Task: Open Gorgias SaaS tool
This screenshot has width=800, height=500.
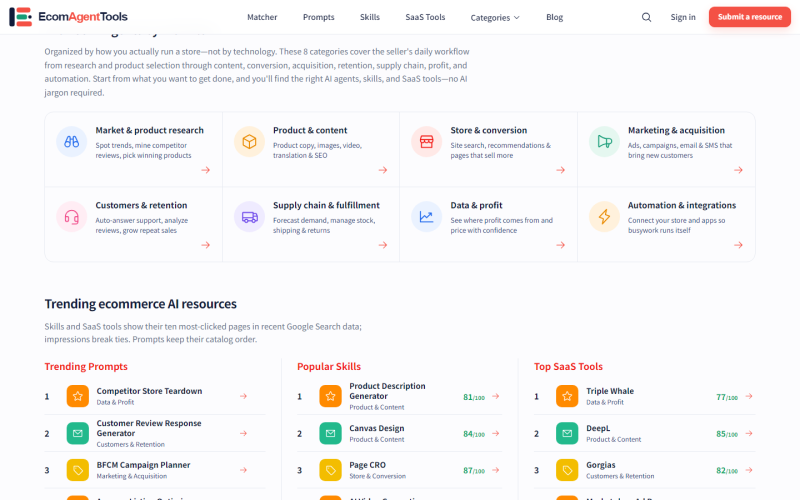Action: point(601,465)
